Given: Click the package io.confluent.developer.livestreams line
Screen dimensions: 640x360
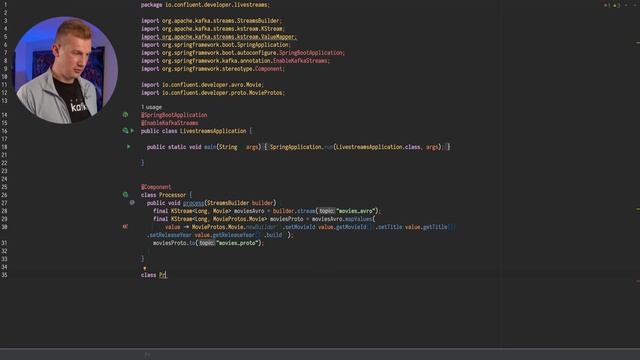Looking at the screenshot, I should 205,5.
